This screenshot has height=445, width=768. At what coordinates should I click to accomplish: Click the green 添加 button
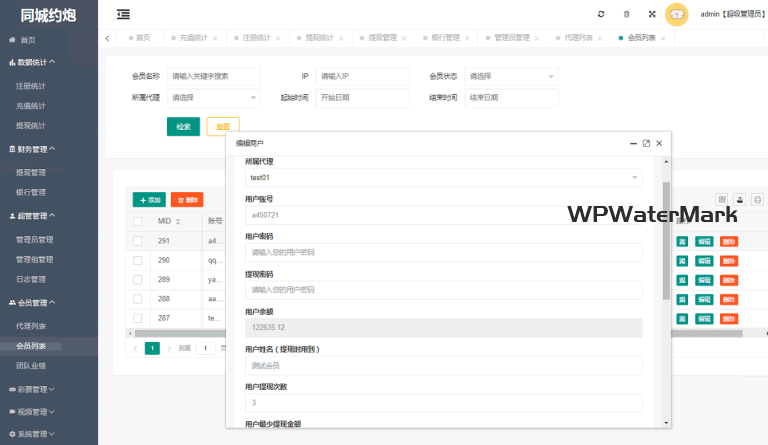149,199
